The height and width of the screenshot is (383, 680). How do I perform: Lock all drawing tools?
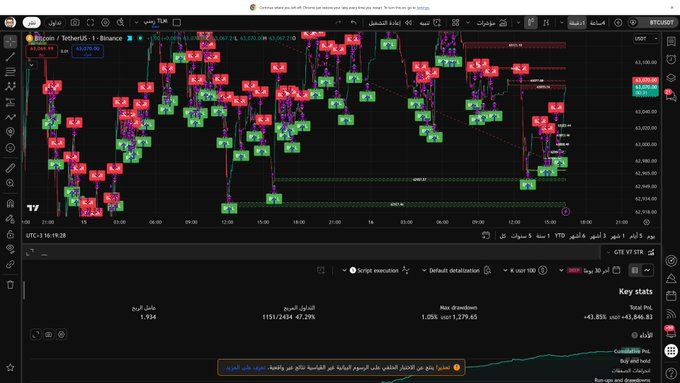pos(10,234)
